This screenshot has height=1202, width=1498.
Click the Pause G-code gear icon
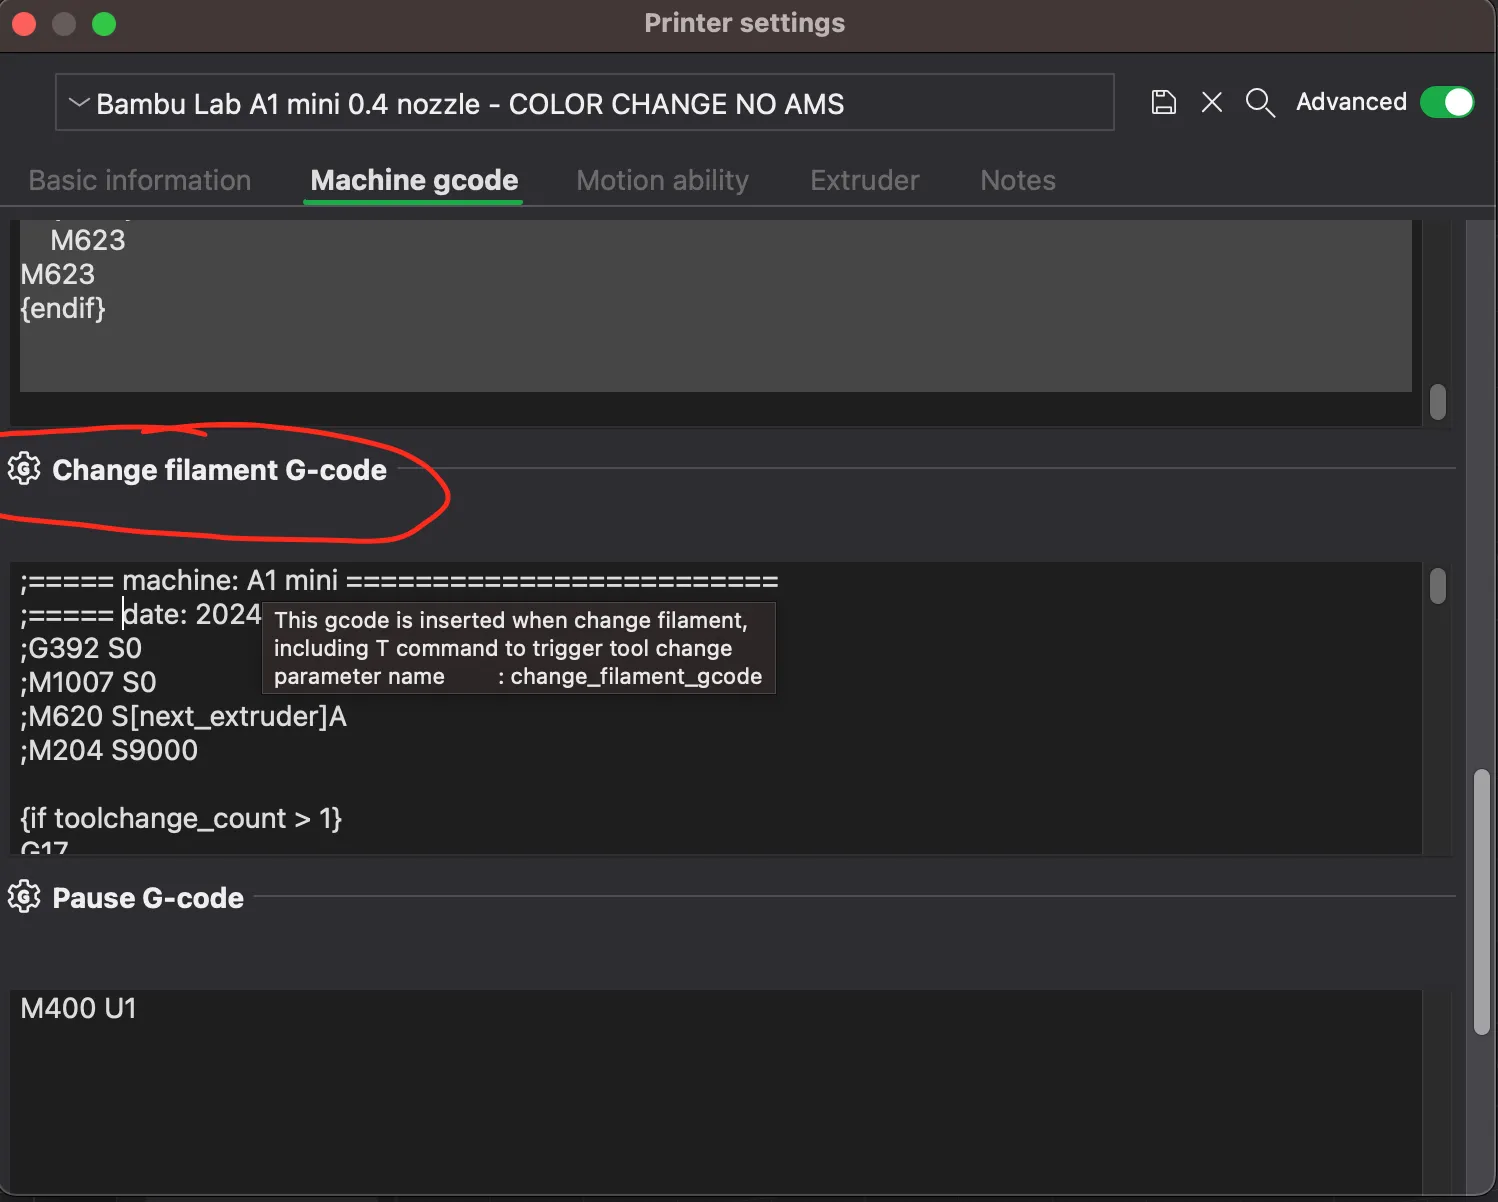click(x=24, y=897)
